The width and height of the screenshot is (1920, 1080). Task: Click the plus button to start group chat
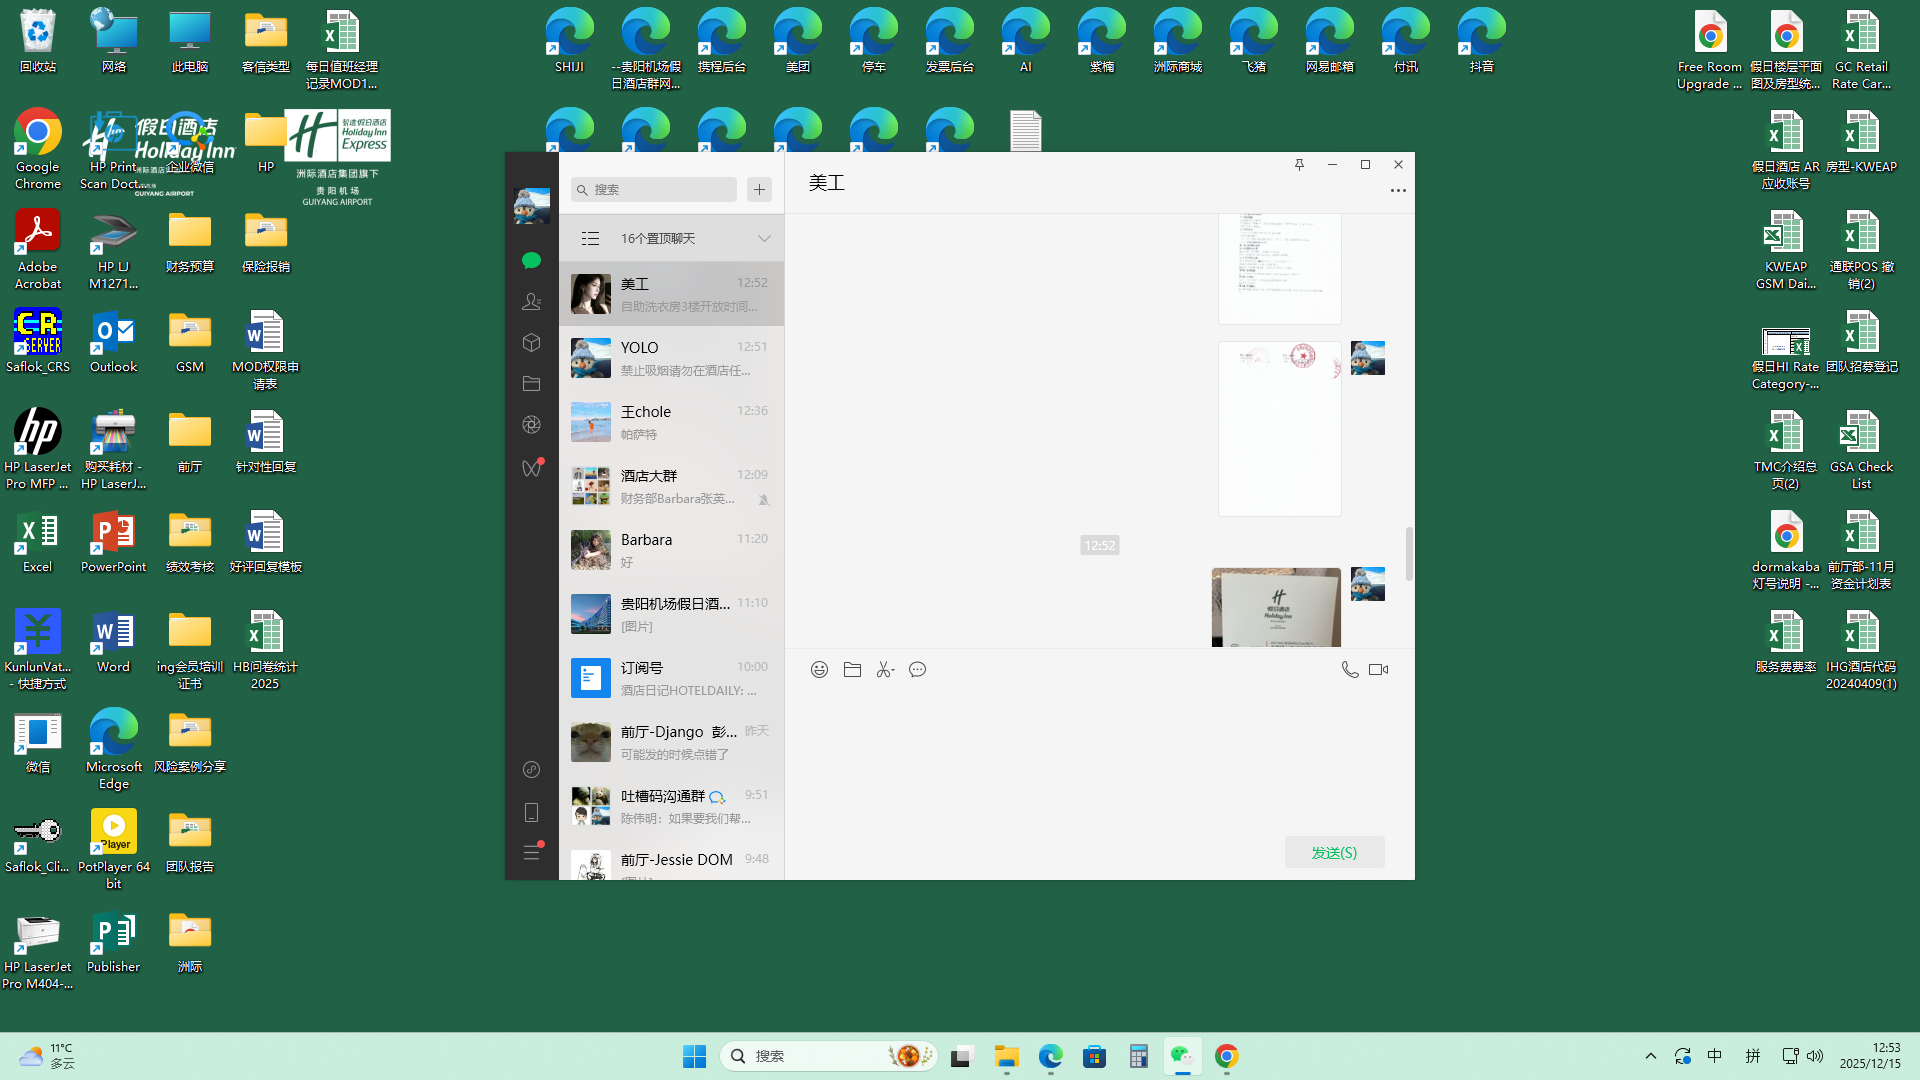pos(759,190)
